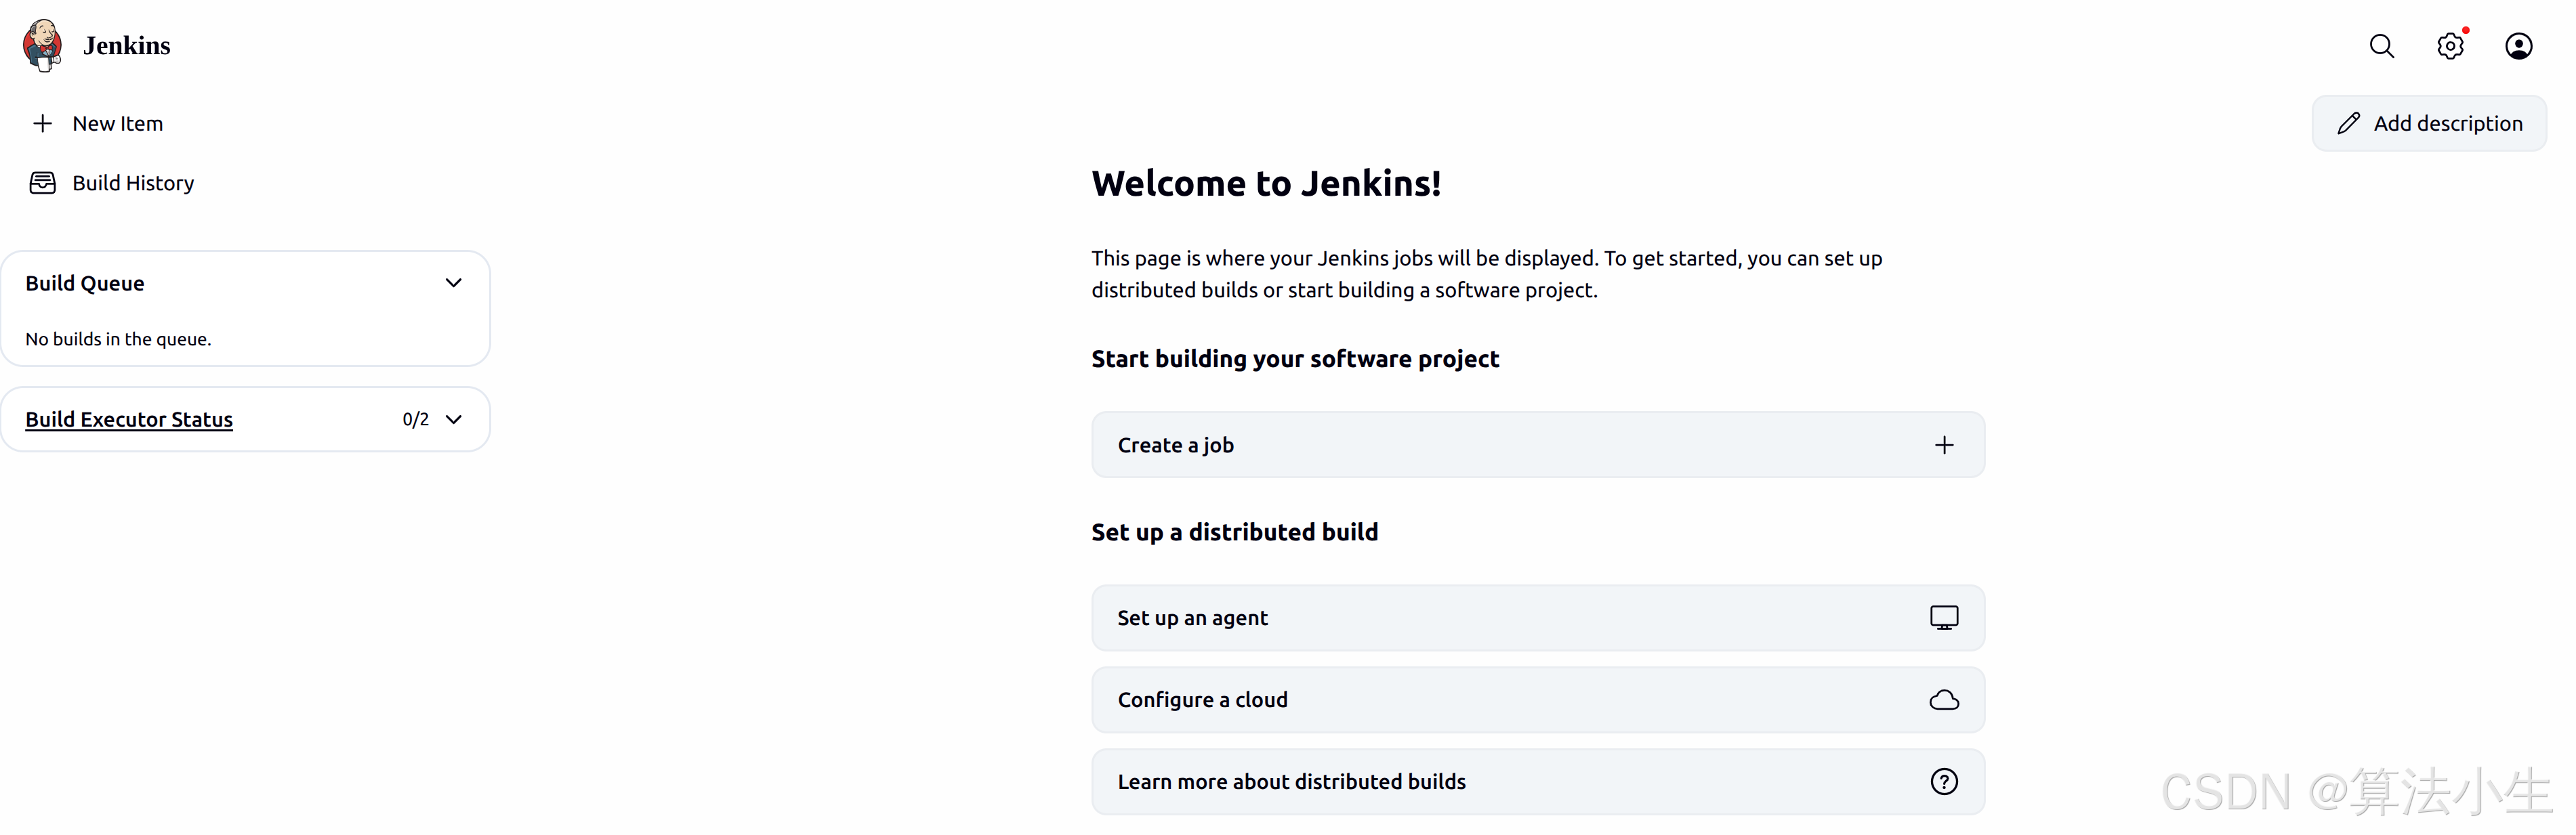Click the Jenkins title text
The height and width of the screenshot is (835, 2576).
(127, 46)
